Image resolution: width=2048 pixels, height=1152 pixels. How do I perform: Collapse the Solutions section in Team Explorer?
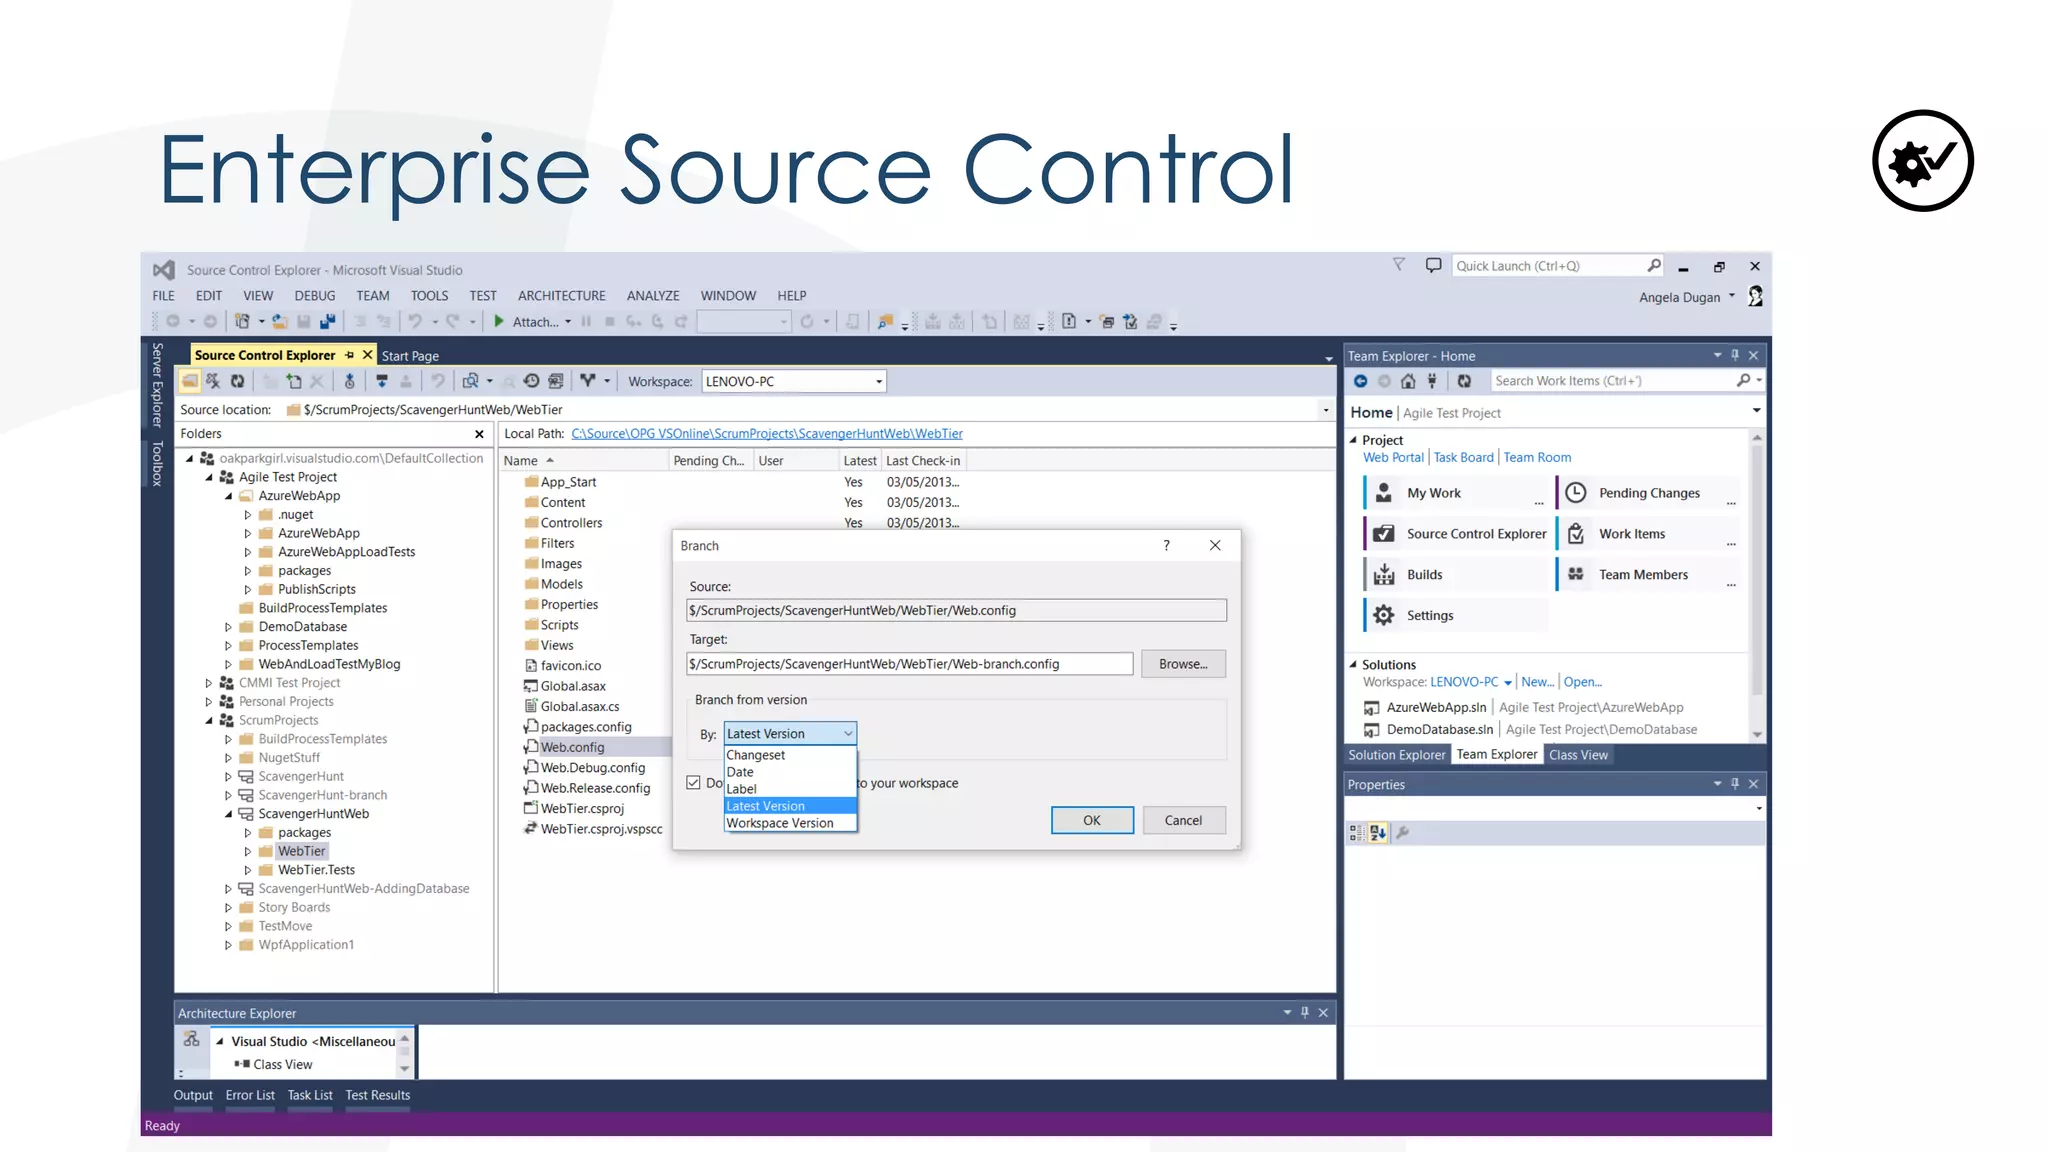pyautogui.click(x=1354, y=665)
